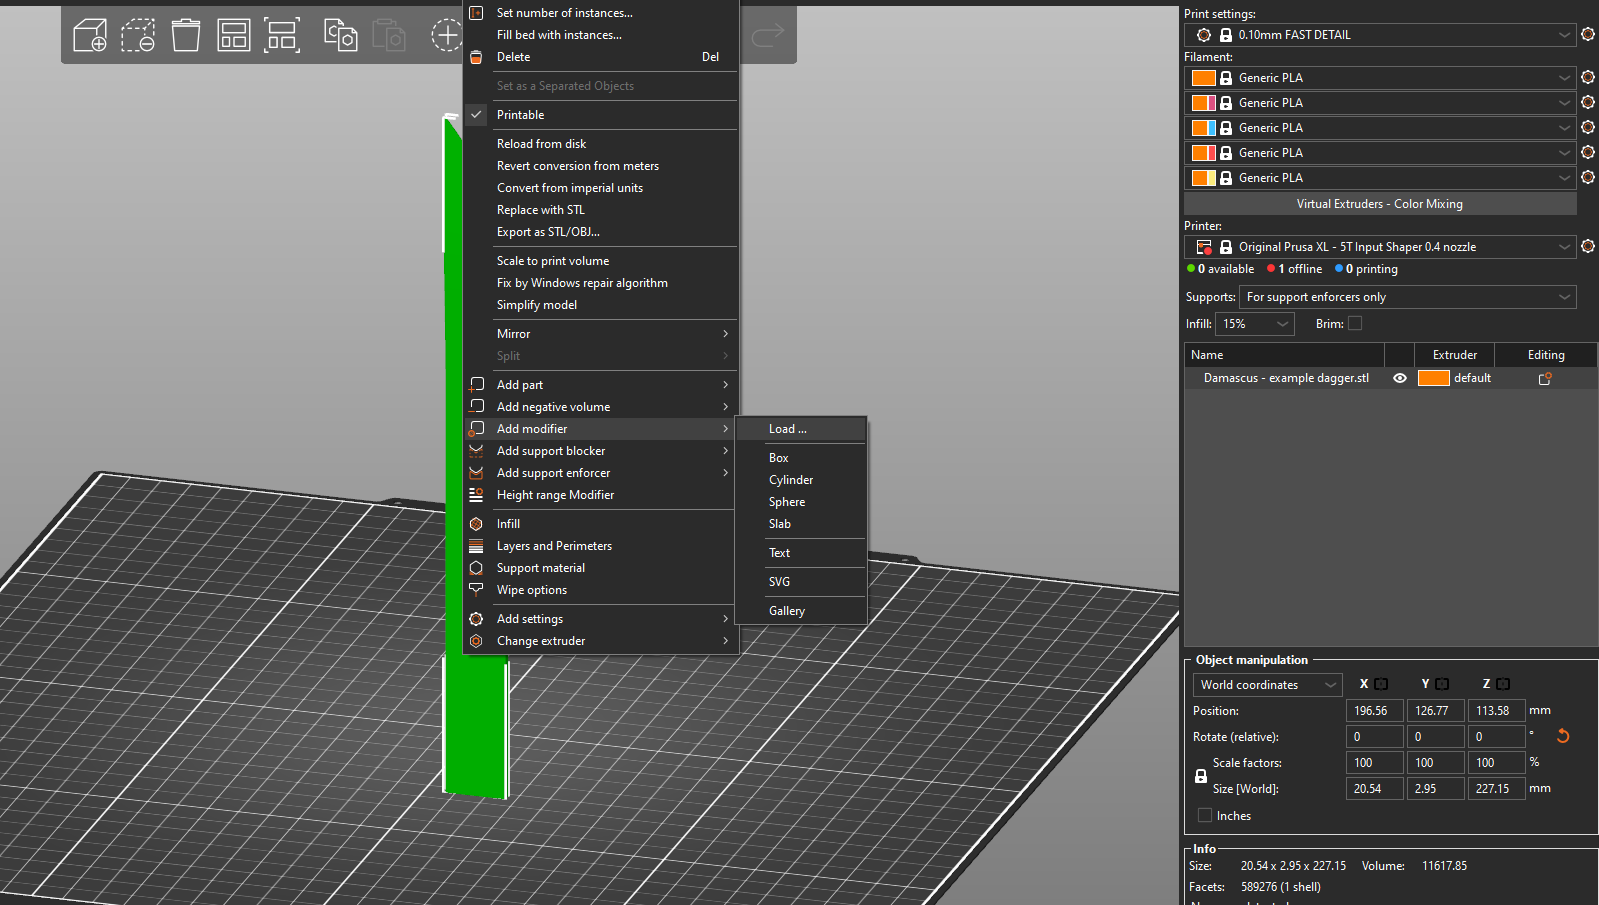
Task: Expand the Add part submenu
Action: (x=601, y=385)
